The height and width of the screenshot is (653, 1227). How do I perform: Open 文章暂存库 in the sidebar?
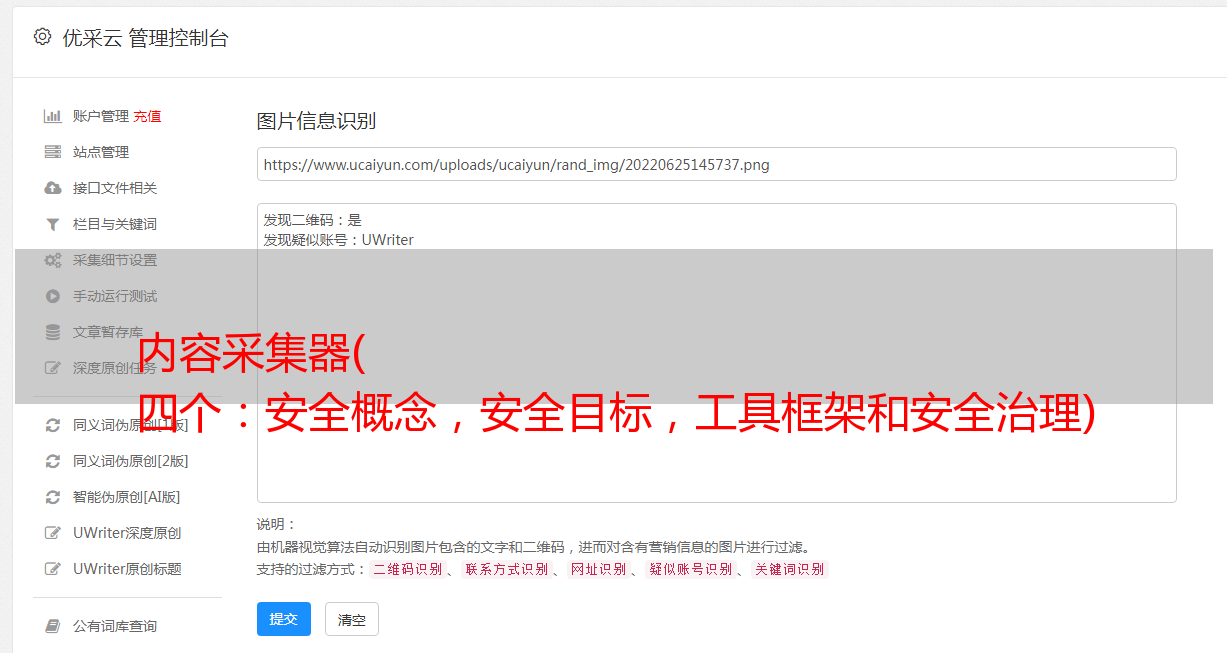tap(108, 332)
